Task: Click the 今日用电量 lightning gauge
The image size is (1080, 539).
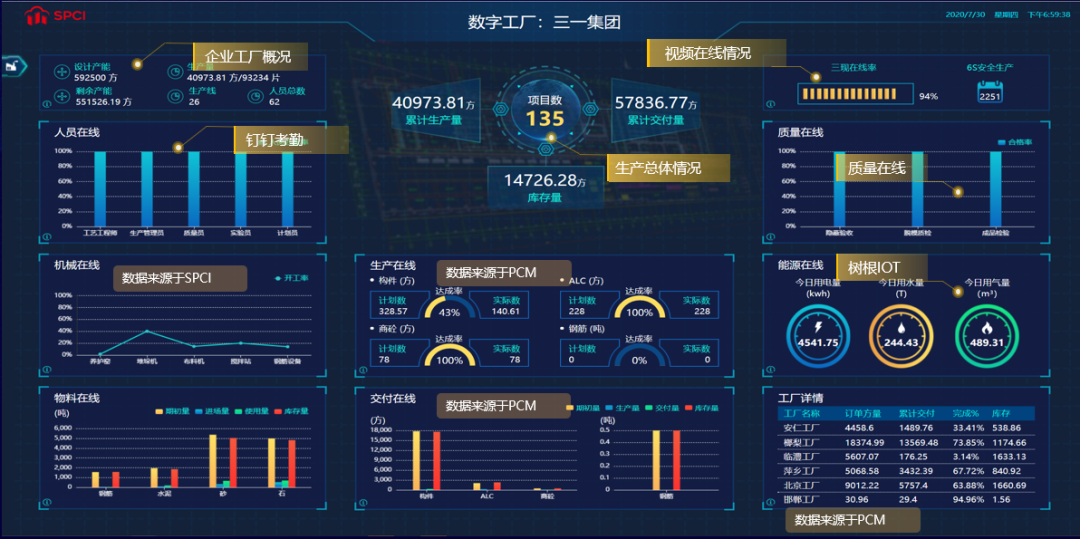Action: coord(818,335)
